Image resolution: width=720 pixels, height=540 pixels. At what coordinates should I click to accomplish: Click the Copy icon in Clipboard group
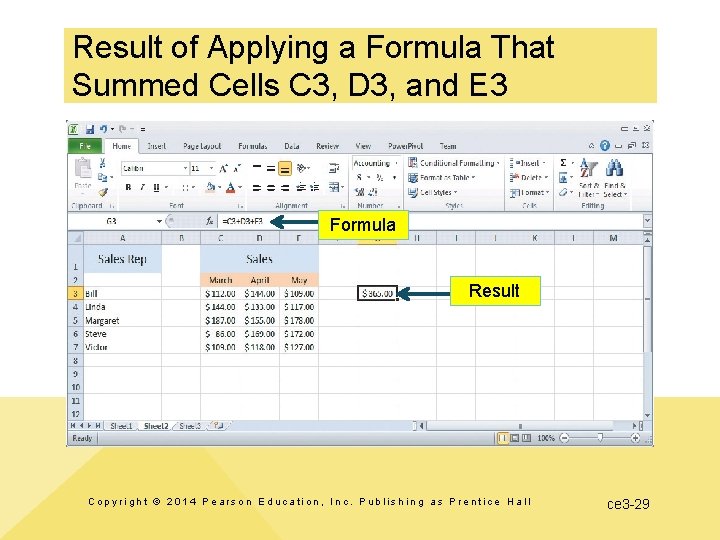(x=102, y=177)
